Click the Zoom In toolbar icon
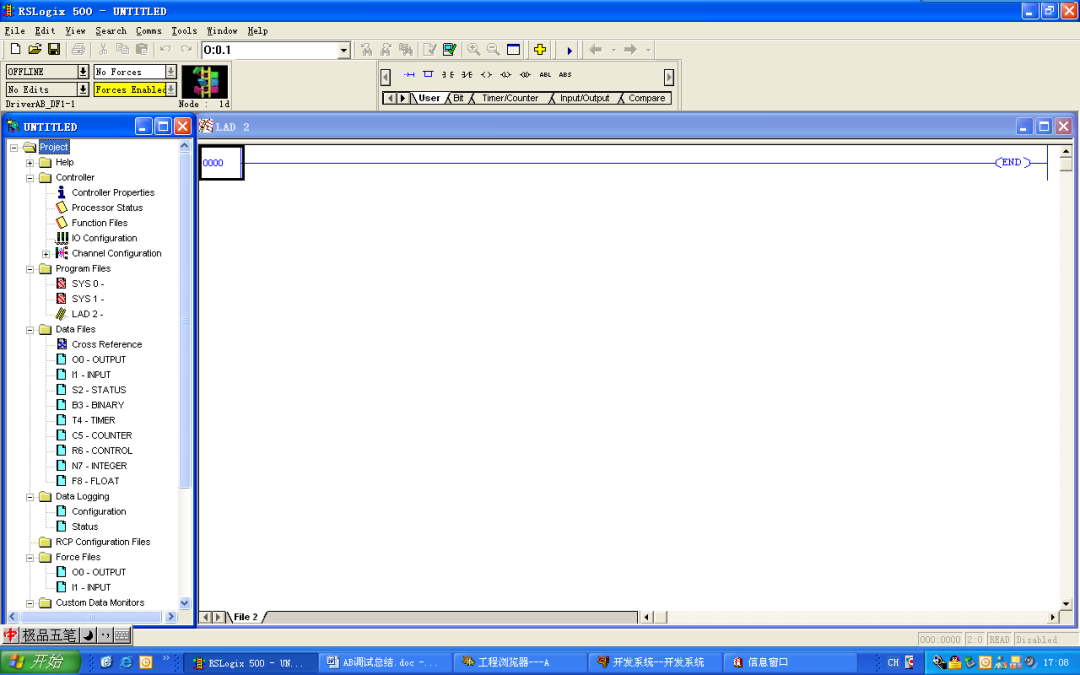 pyautogui.click(x=474, y=49)
